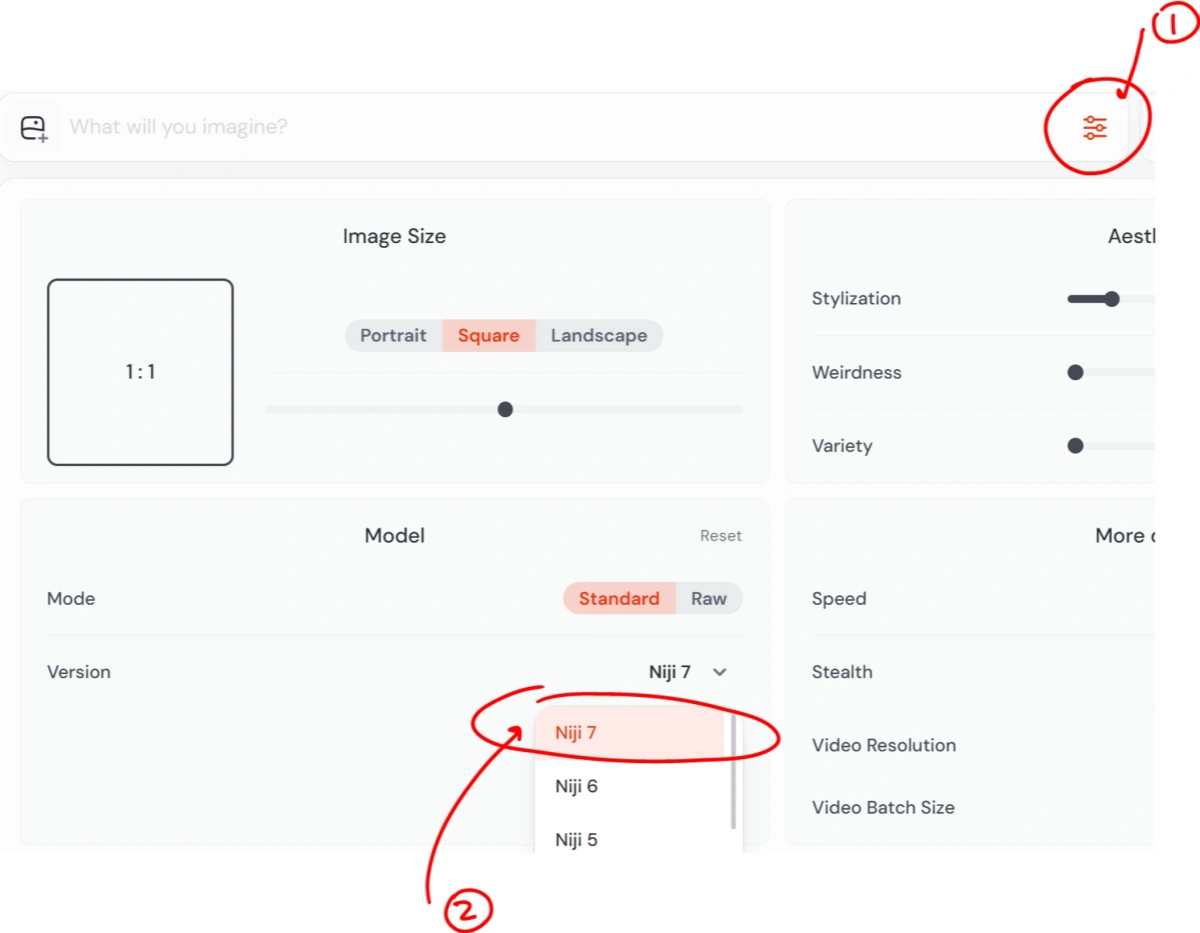
Task: Click the aspect ratio slider handle
Action: pyautogui.click(x=505, y=409)
